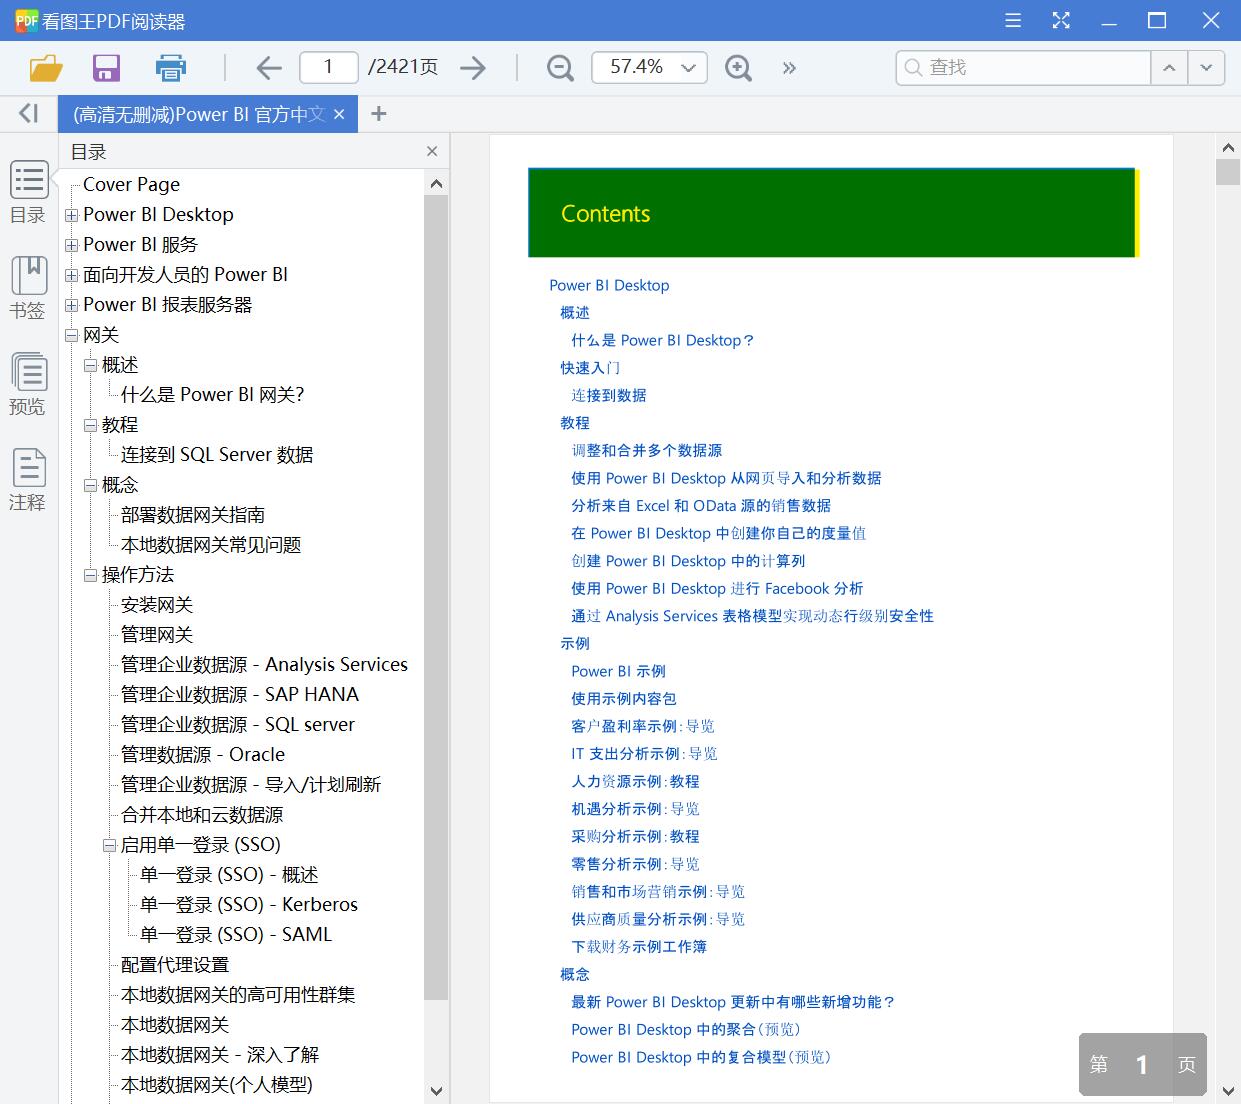Viewport: 1241px width, 1104px height.
Task: Open 本地数据网关(个人模型) entry
Action: [217, 1084]
